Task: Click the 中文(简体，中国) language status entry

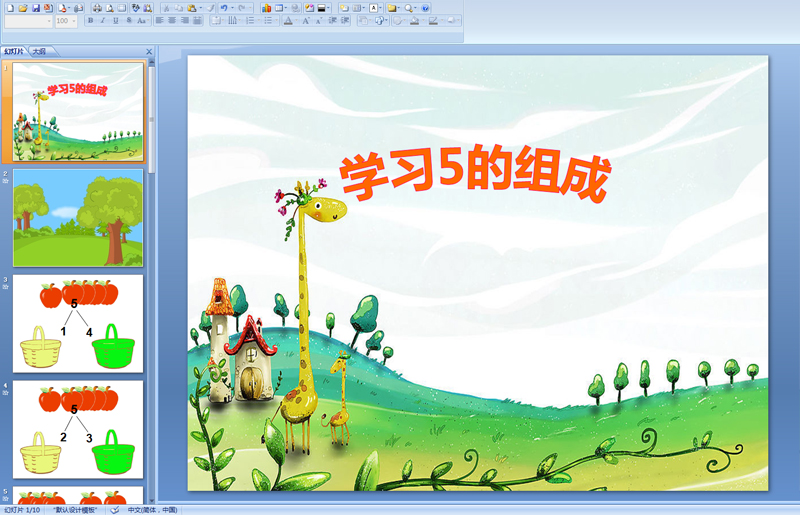Action: 153,510
